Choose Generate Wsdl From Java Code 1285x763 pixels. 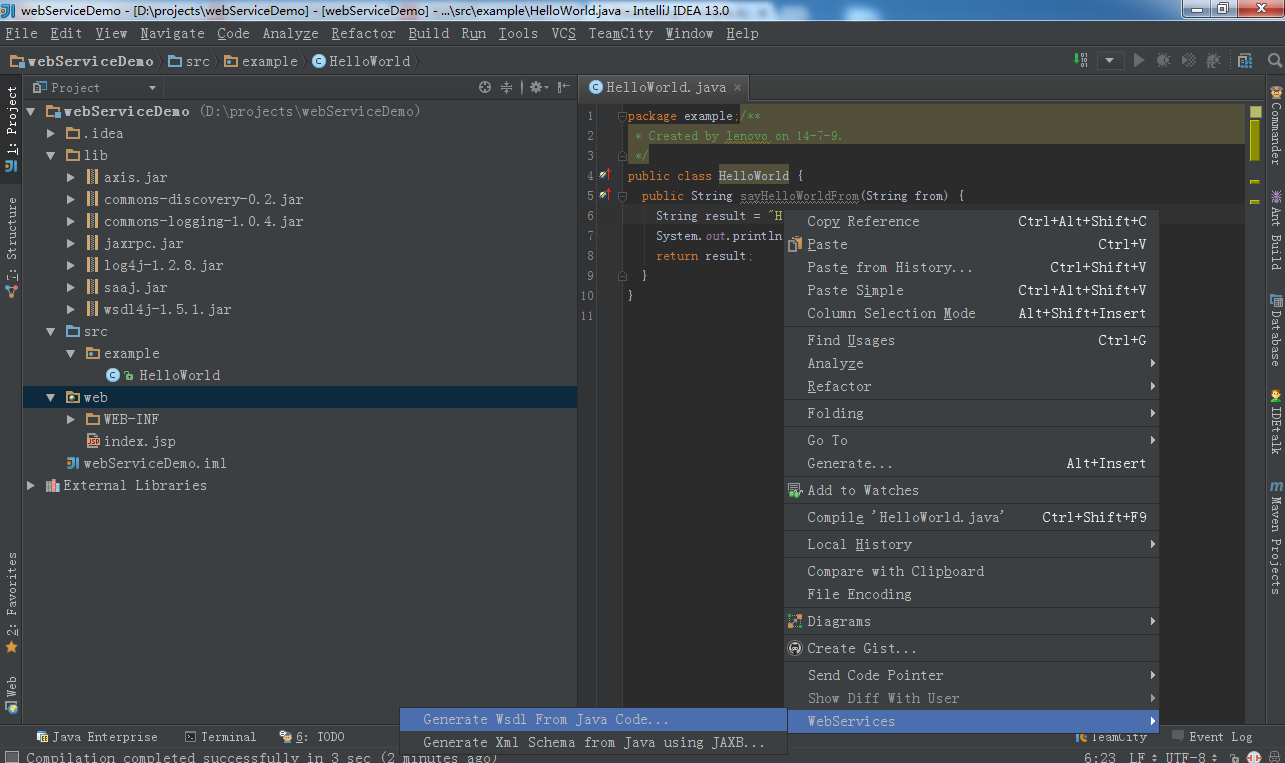tap(593, 720)
